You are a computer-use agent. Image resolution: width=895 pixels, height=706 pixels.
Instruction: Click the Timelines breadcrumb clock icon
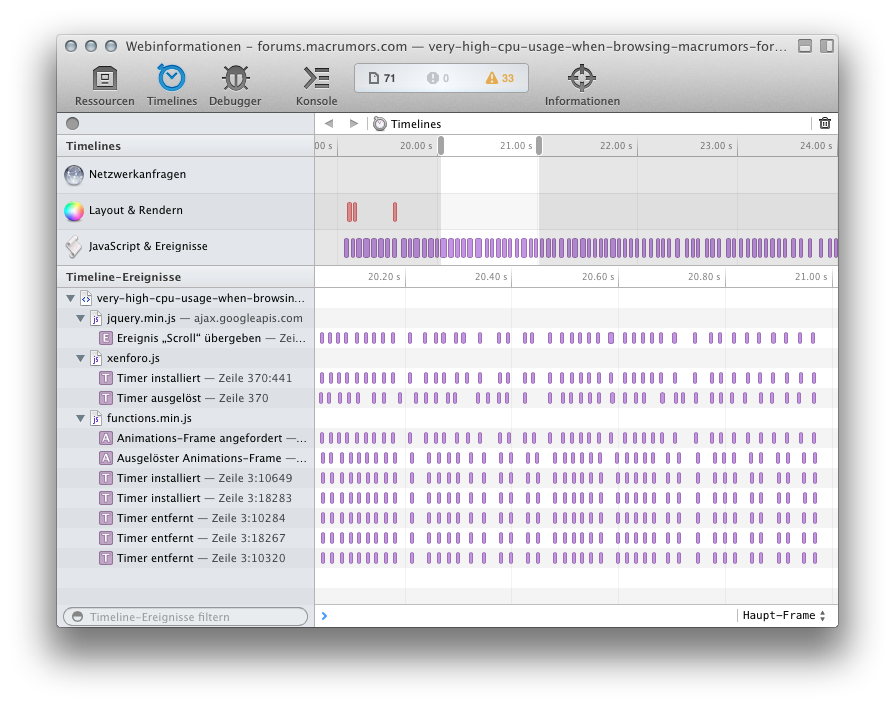[x=380, y=123]
